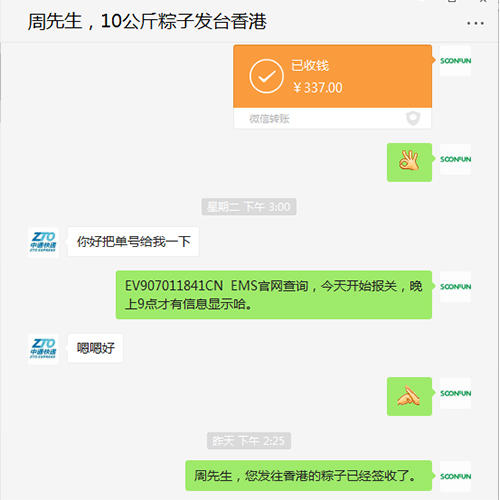Click the 微信转账 footer label
500x500 pixels.
pyautogui.click(x=269, y=119)
